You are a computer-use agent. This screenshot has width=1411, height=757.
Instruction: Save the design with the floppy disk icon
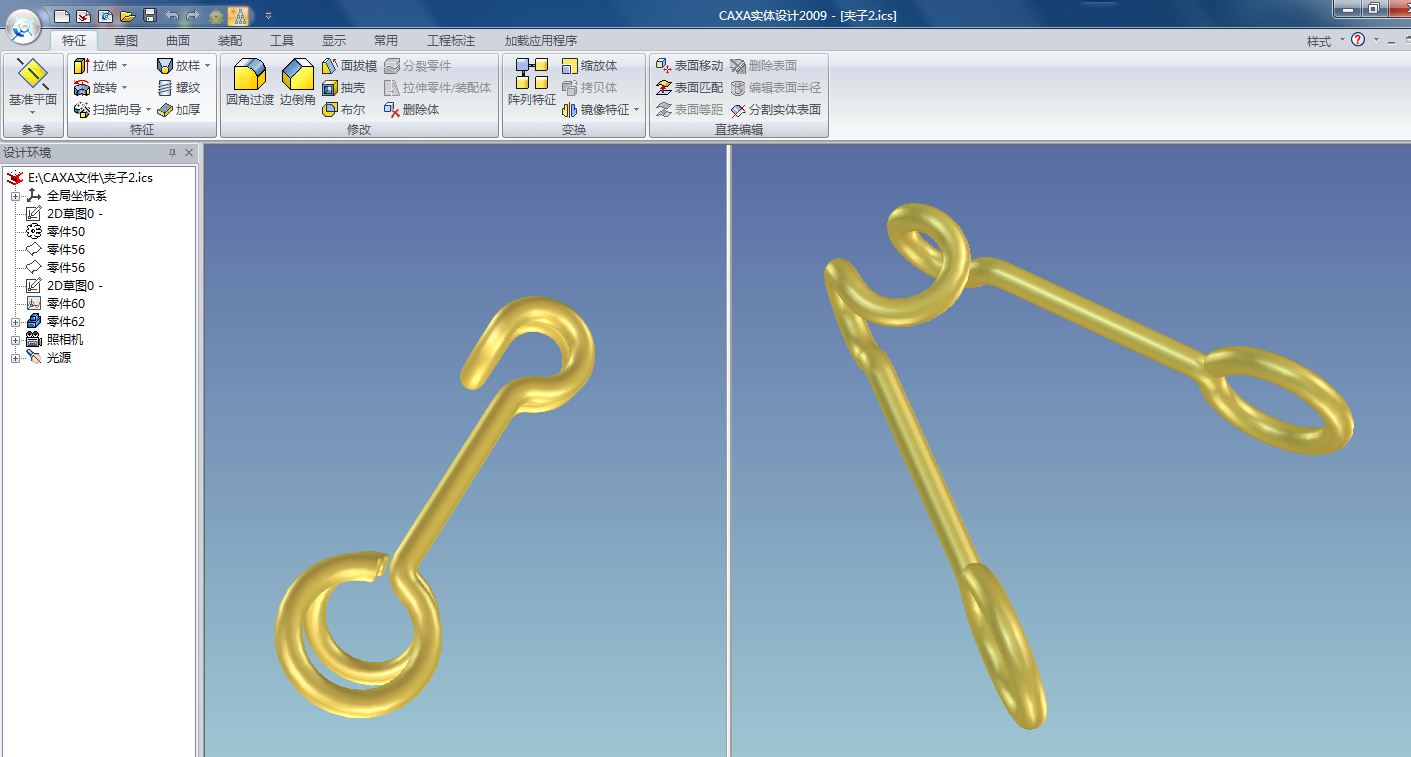pos(150,15)
